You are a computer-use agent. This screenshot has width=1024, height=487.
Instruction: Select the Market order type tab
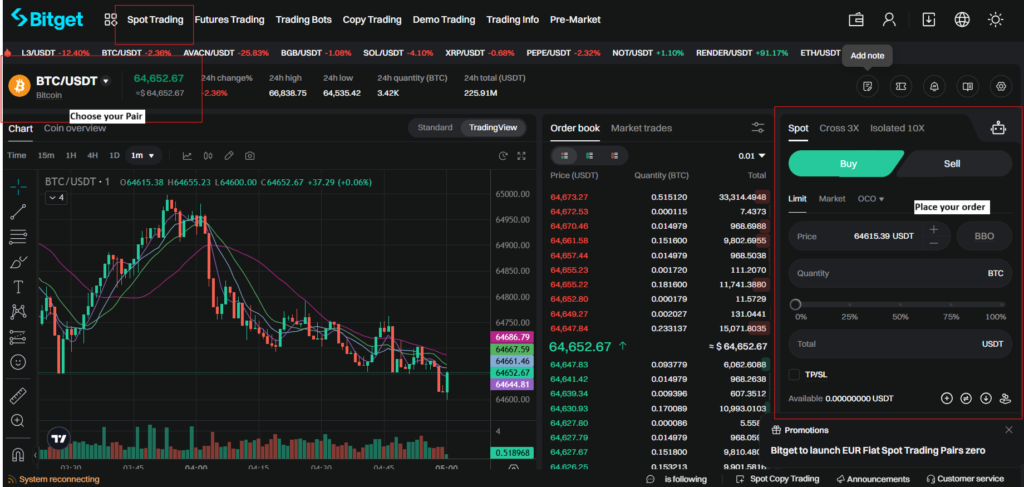[832, 198]
